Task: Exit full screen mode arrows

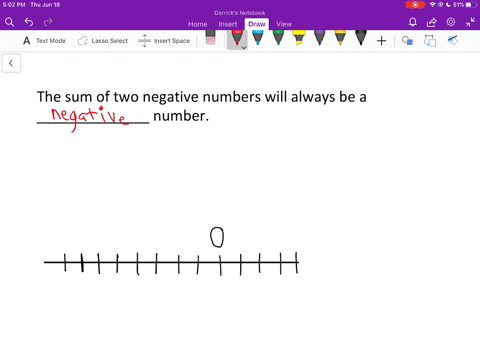Action: click(x=470, y=22)
